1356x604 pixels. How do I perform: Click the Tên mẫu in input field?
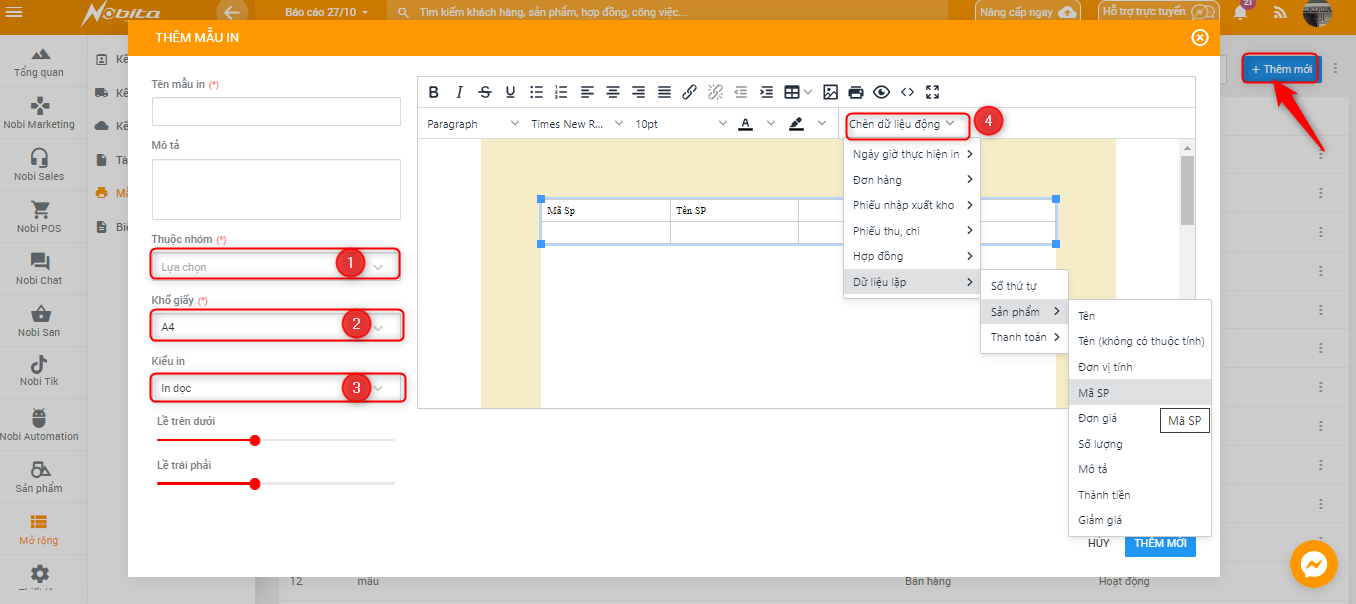tap(276, 111)
